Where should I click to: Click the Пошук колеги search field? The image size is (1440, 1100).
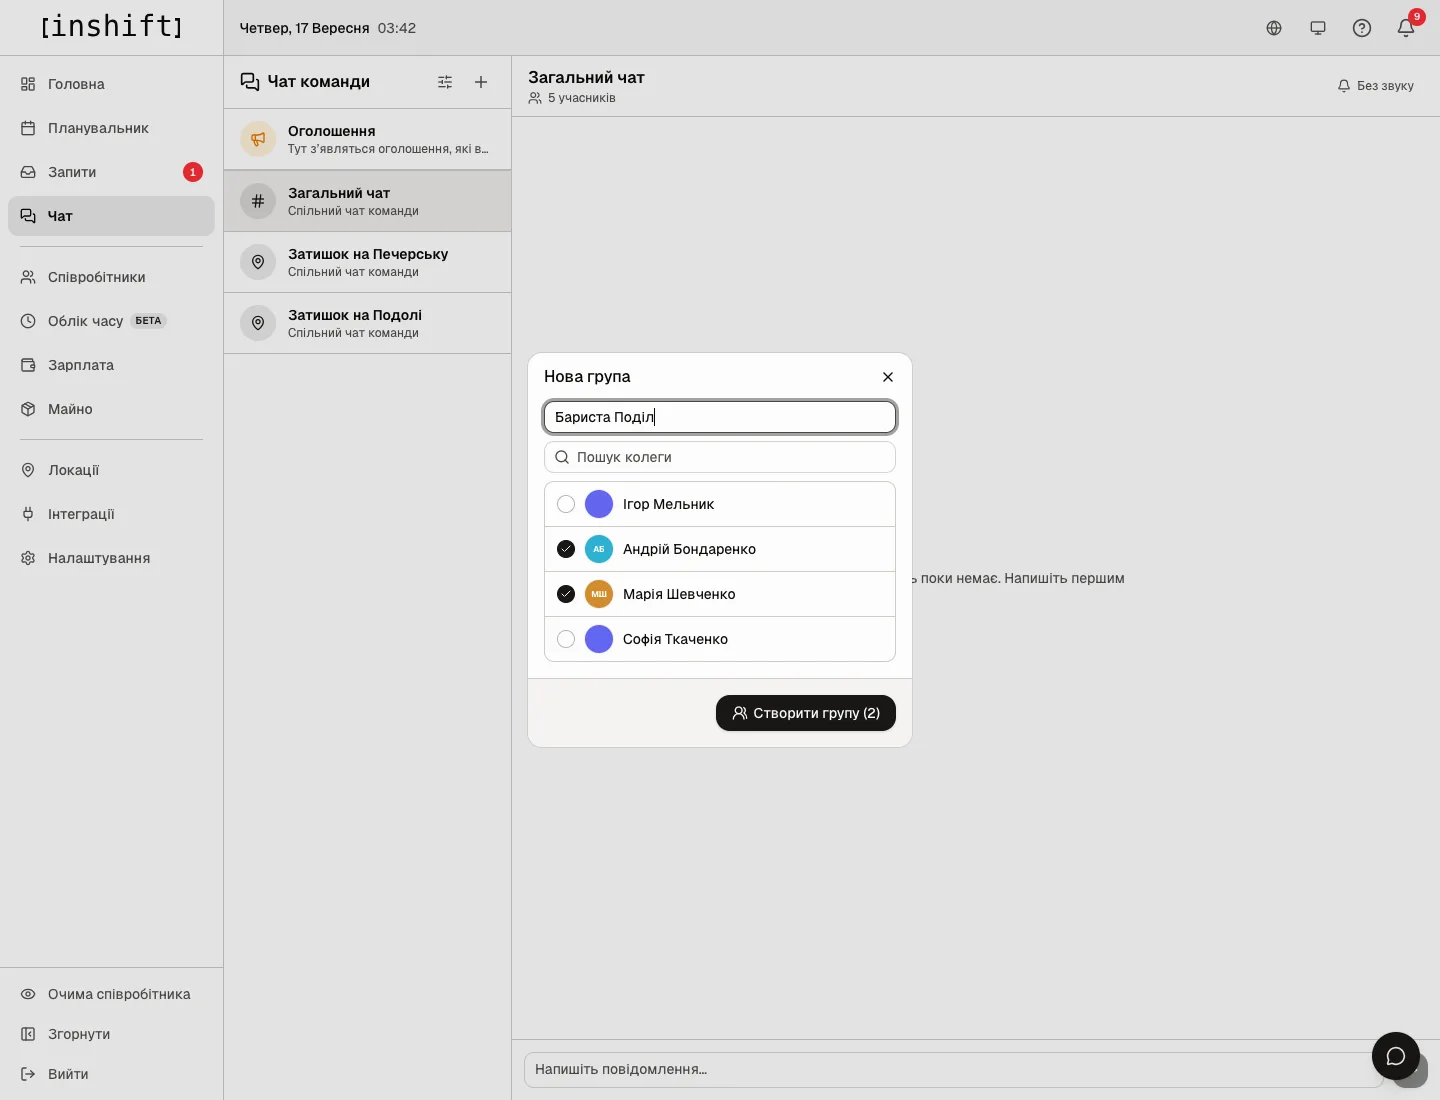click(720, 457)
